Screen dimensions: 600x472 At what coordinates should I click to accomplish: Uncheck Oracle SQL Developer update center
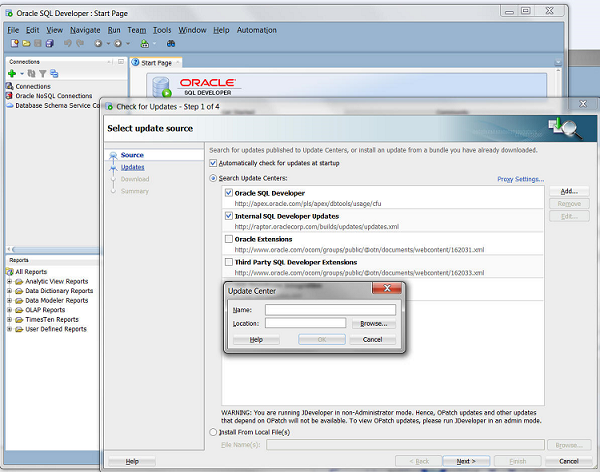[229, 193]
